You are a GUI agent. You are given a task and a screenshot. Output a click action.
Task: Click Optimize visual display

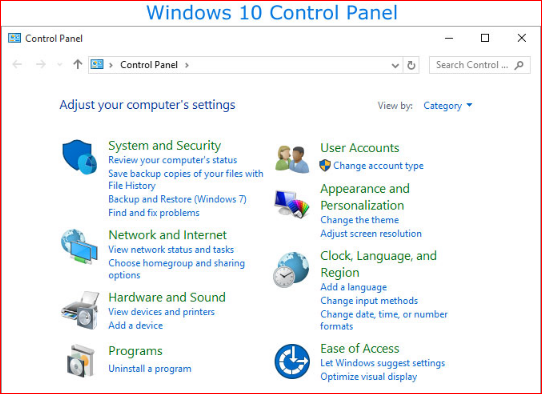pos(368,377)
